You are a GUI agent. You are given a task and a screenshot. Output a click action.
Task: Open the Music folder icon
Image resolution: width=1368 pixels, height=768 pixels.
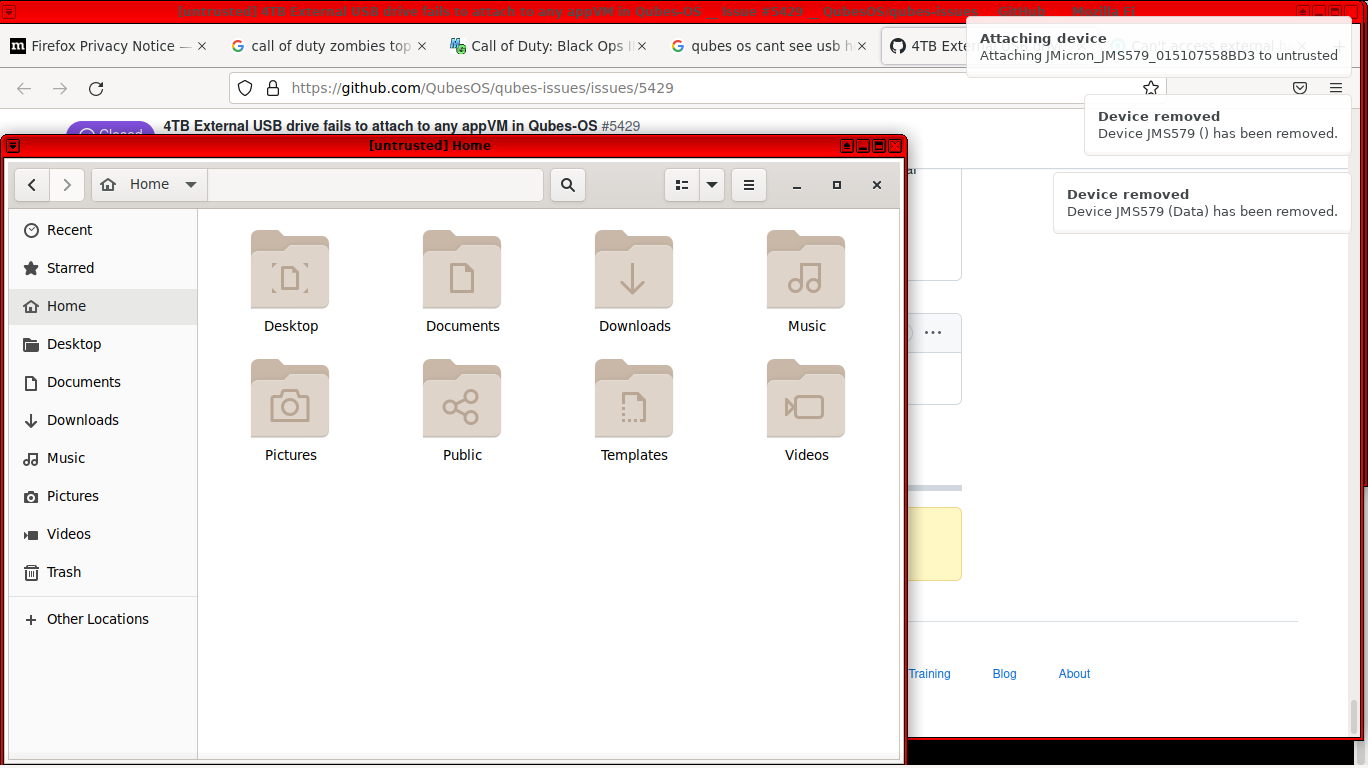pos(806,270)
